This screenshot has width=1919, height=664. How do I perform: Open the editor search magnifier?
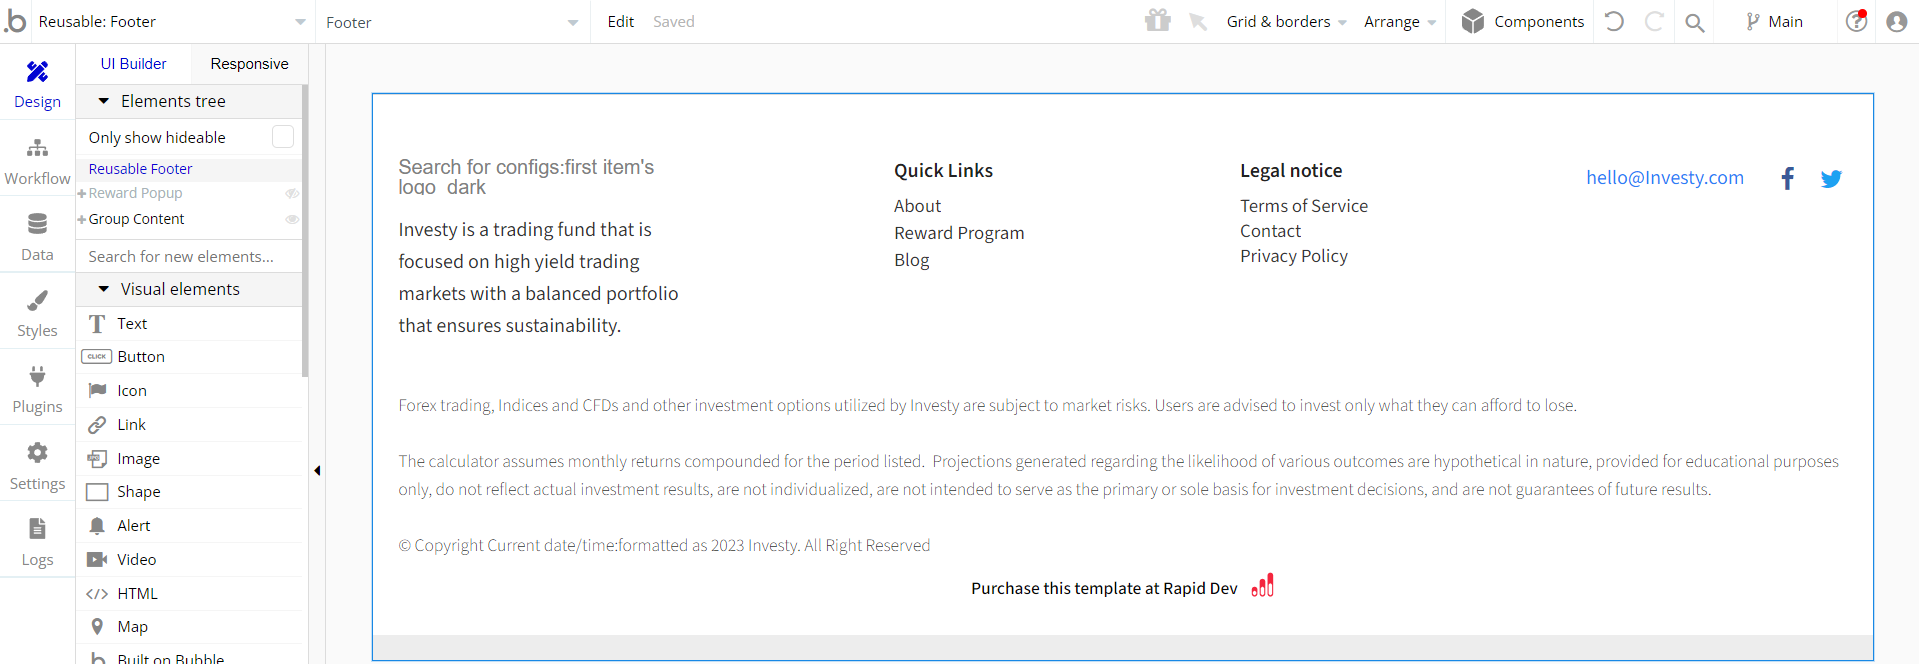(1694, 22)
